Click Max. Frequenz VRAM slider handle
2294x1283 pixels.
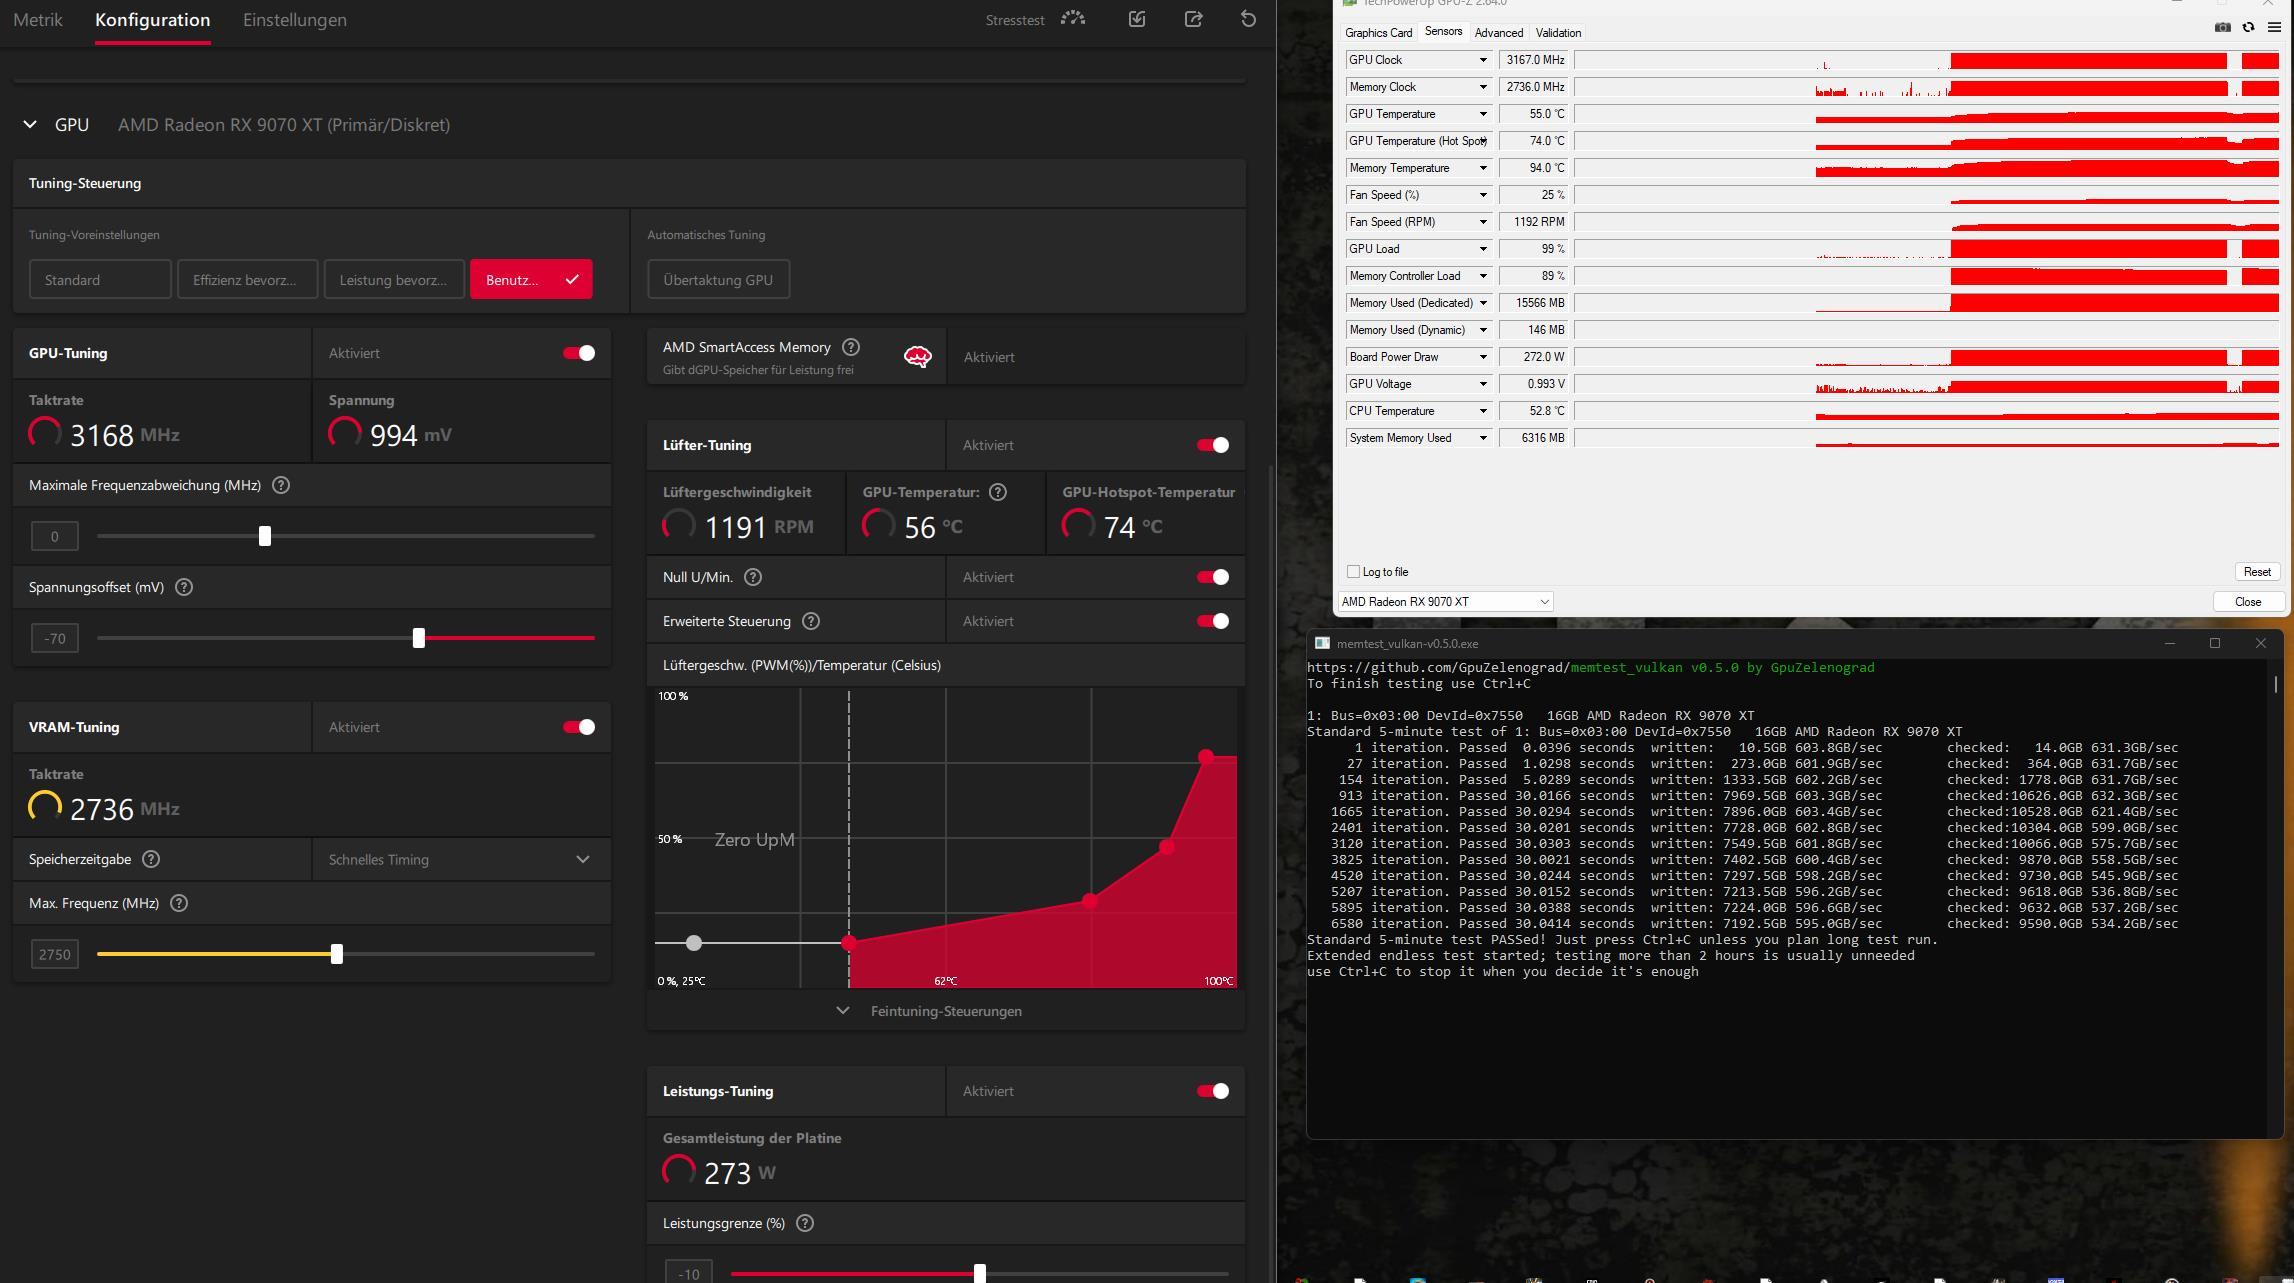point(337,954)
